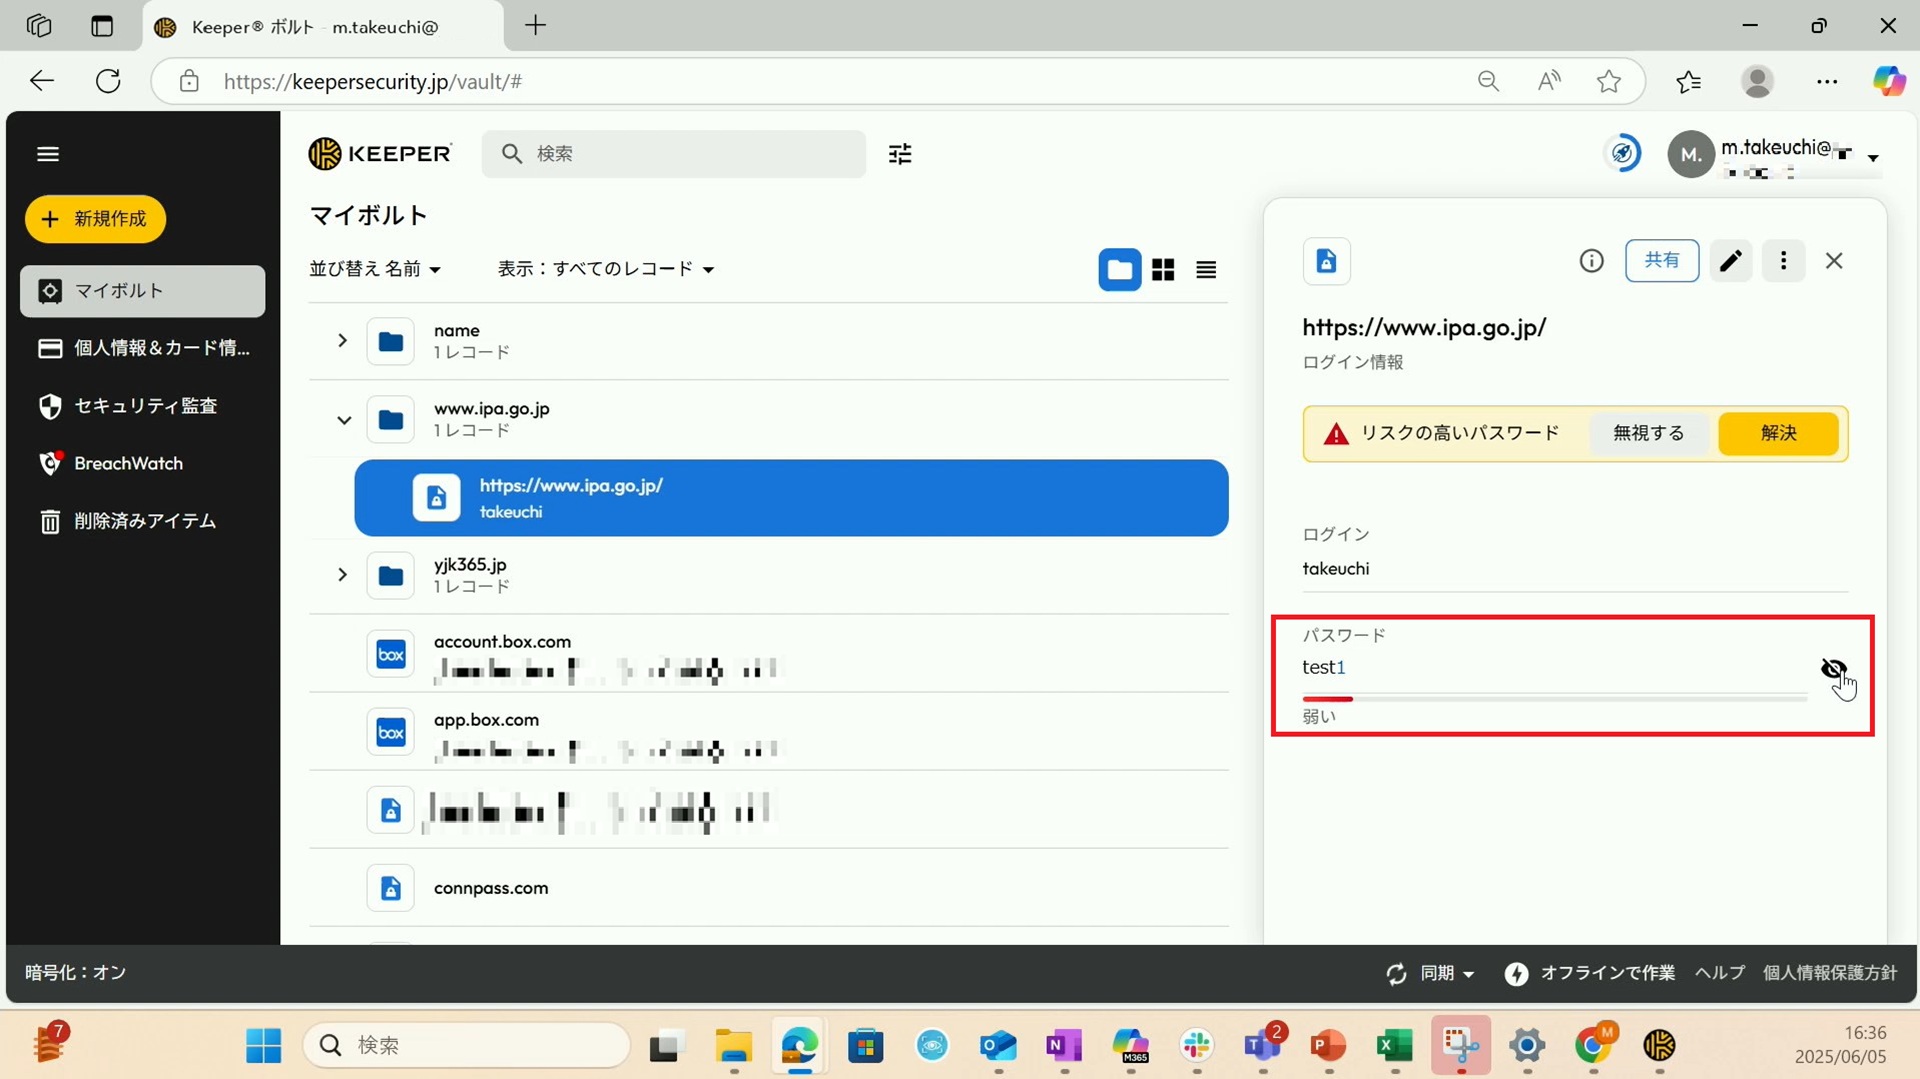Click the pencil edit record icon
The height and width of the screenshot is (1079, 1920).
coord(1730,261)
